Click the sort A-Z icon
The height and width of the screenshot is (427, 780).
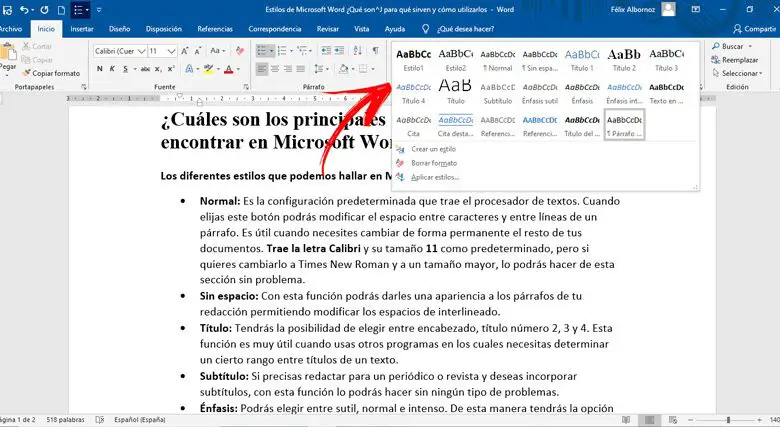point(357,51)
